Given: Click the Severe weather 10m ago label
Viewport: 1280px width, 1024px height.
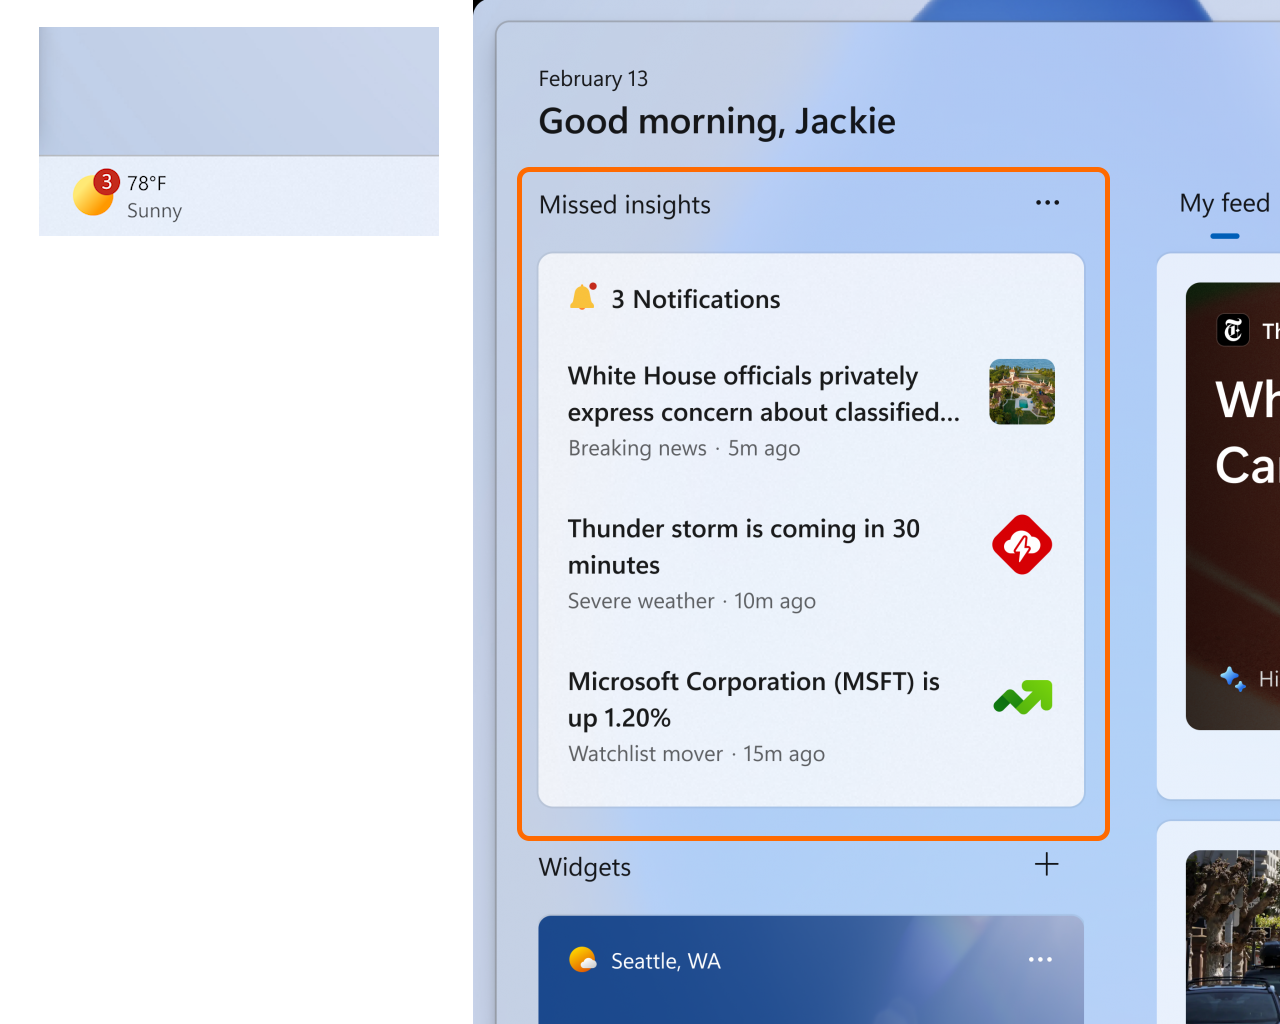Looking at the screenshot, I should click(692, 601).
